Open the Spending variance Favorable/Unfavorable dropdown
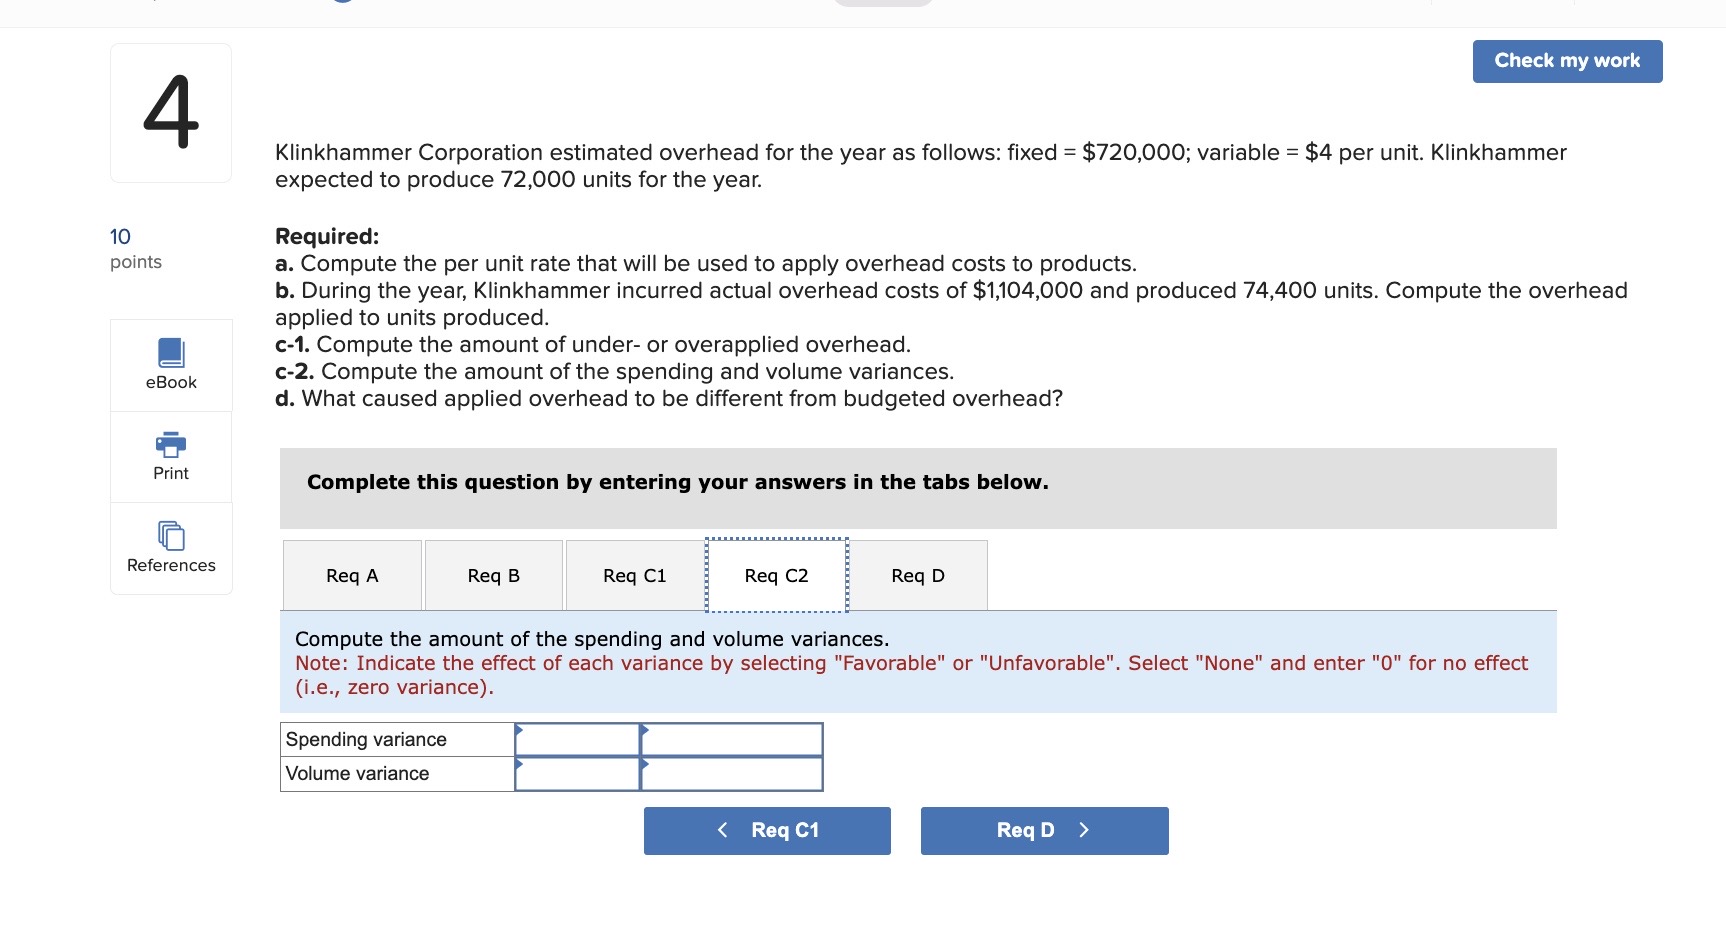The image size is (1726, 938). [645, 731]
